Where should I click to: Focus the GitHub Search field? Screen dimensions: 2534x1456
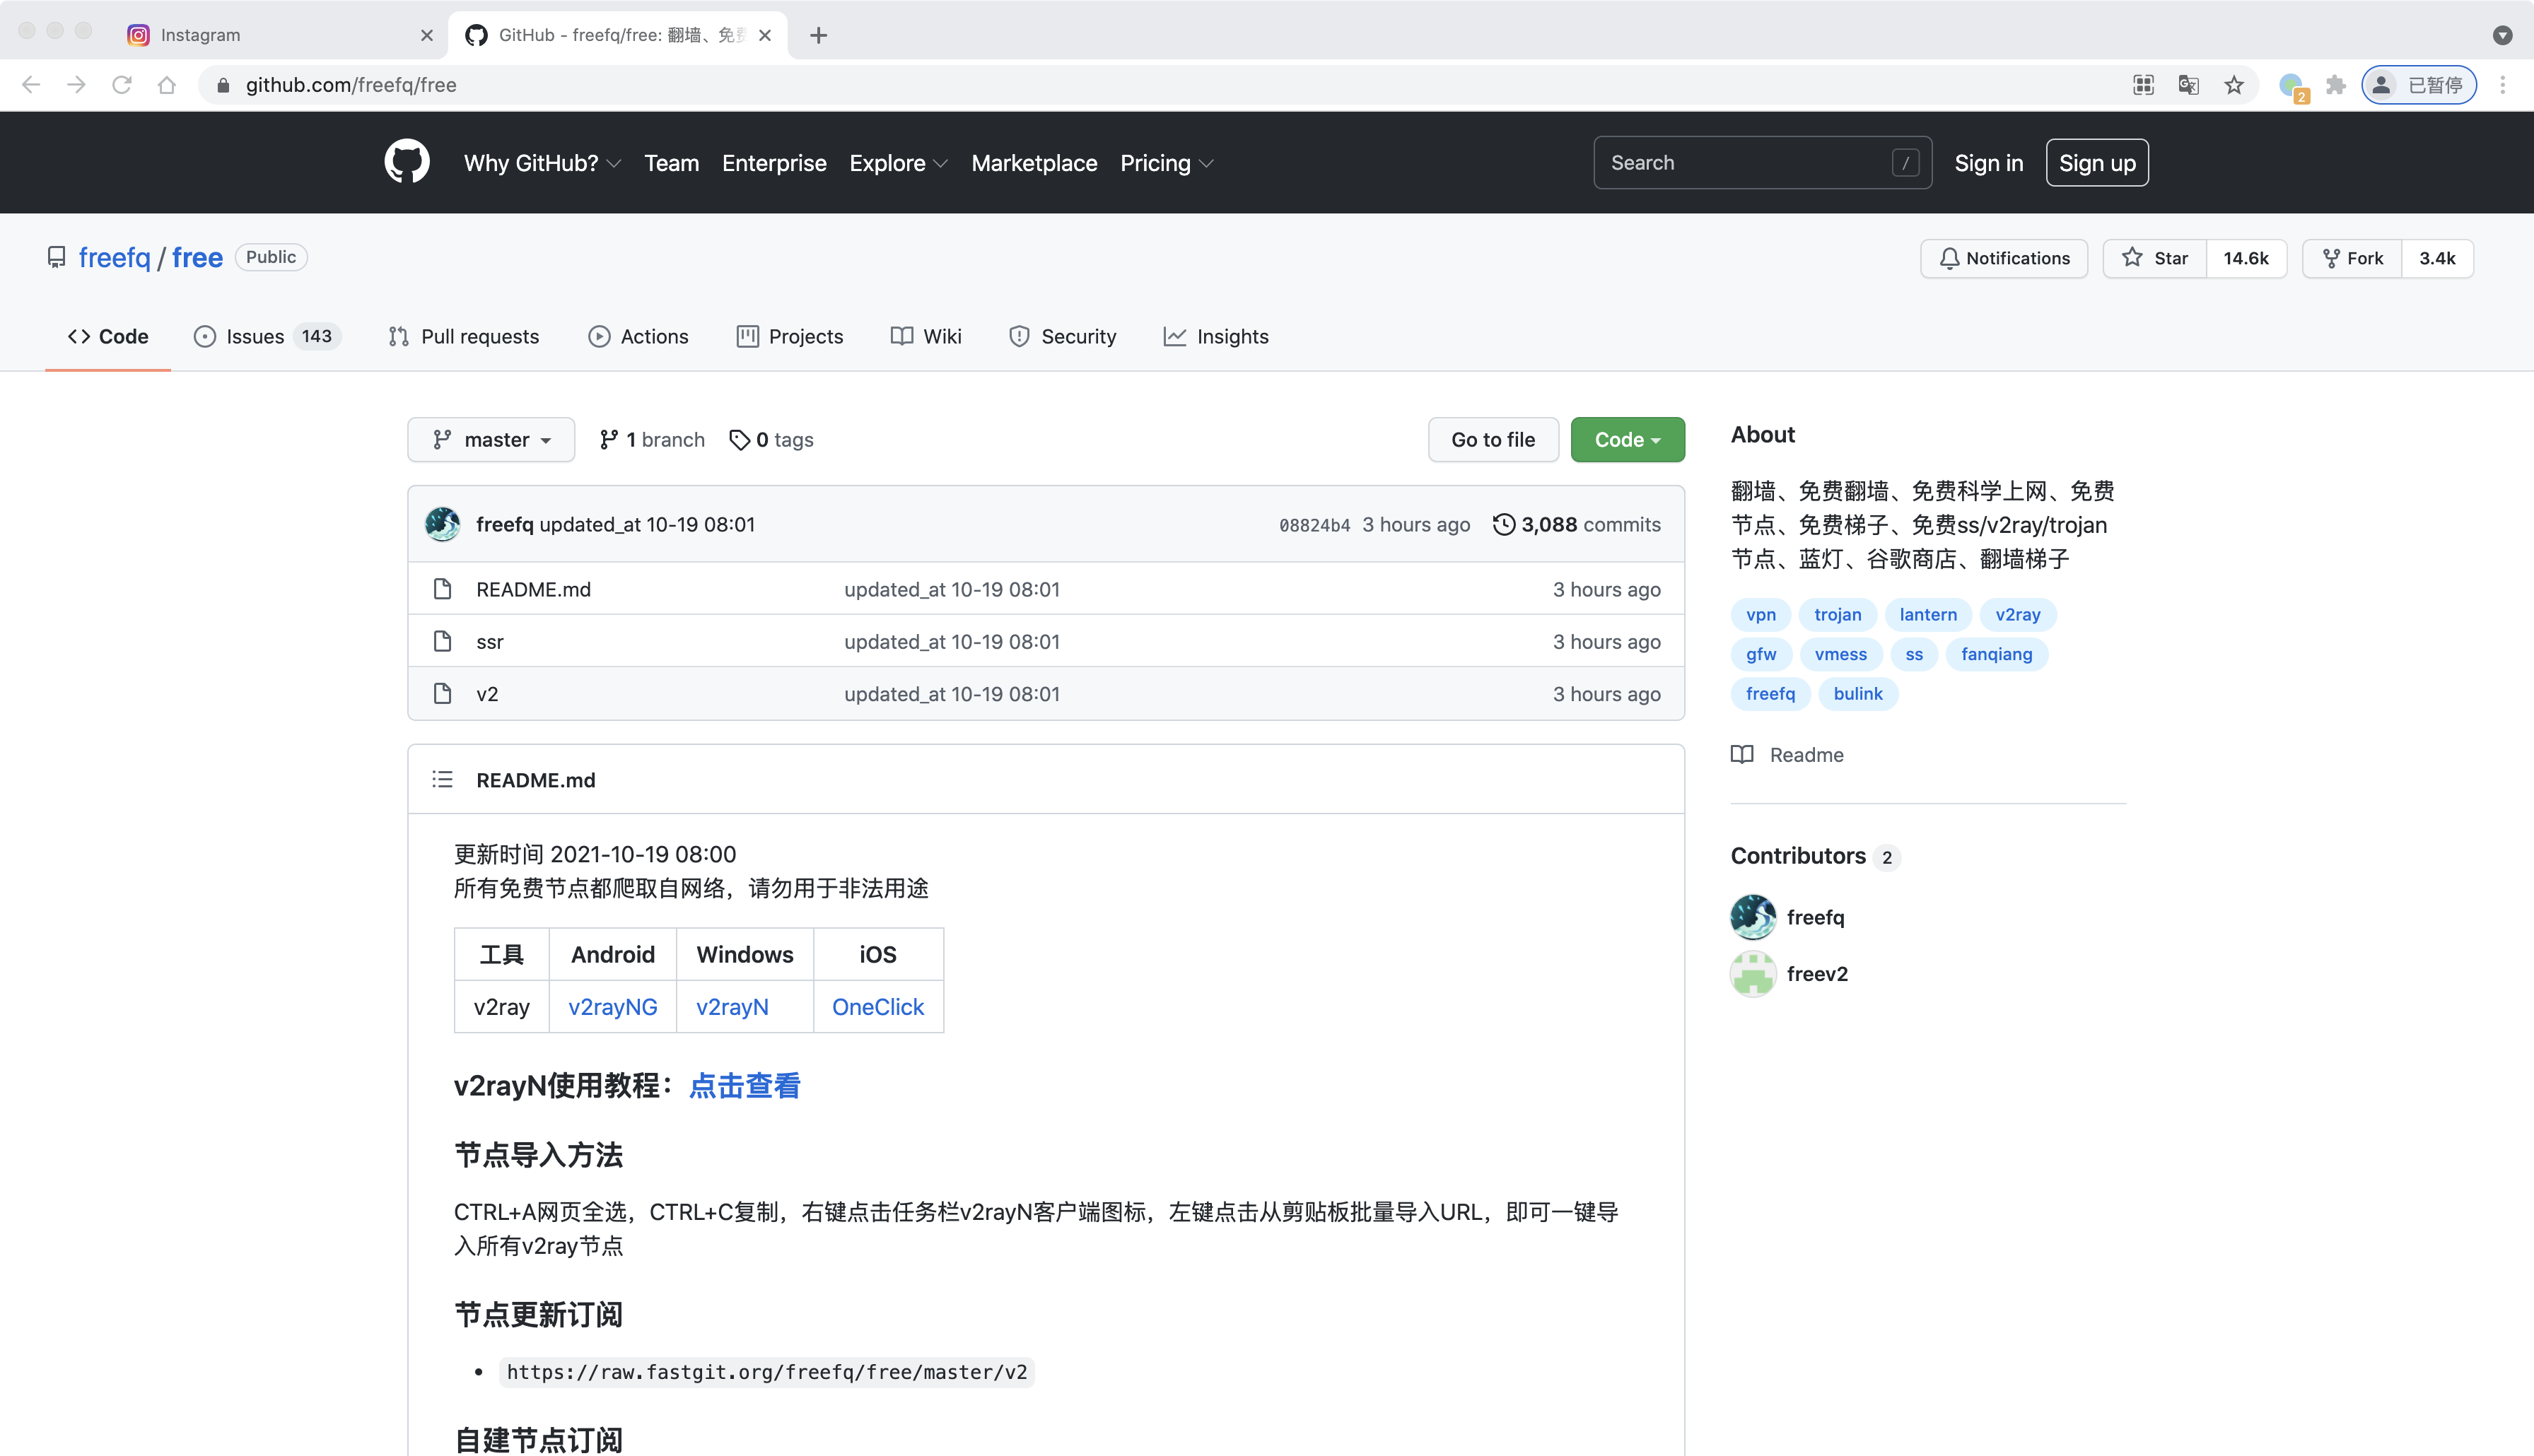(x=1762, y=163)
